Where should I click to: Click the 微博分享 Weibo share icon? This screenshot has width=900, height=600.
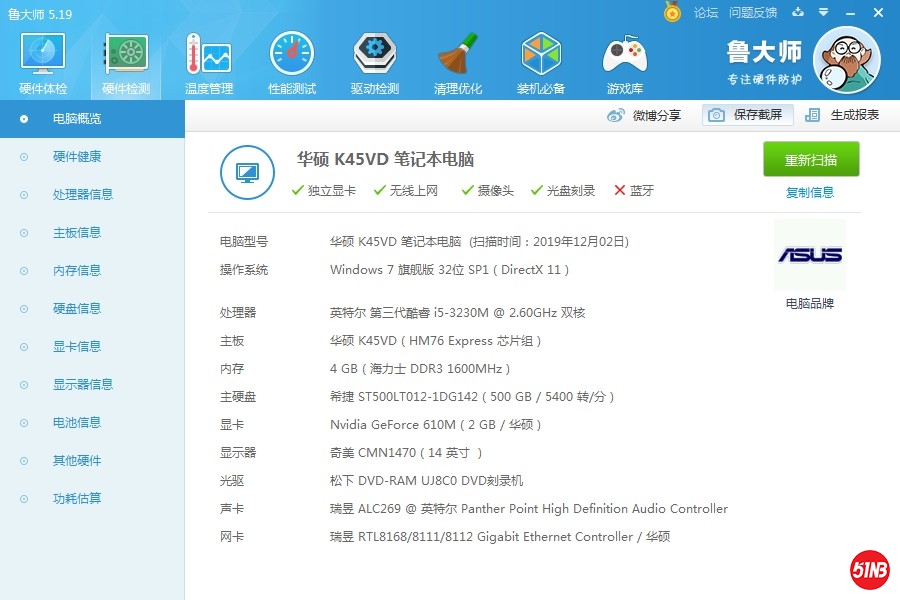coord(616,115)
